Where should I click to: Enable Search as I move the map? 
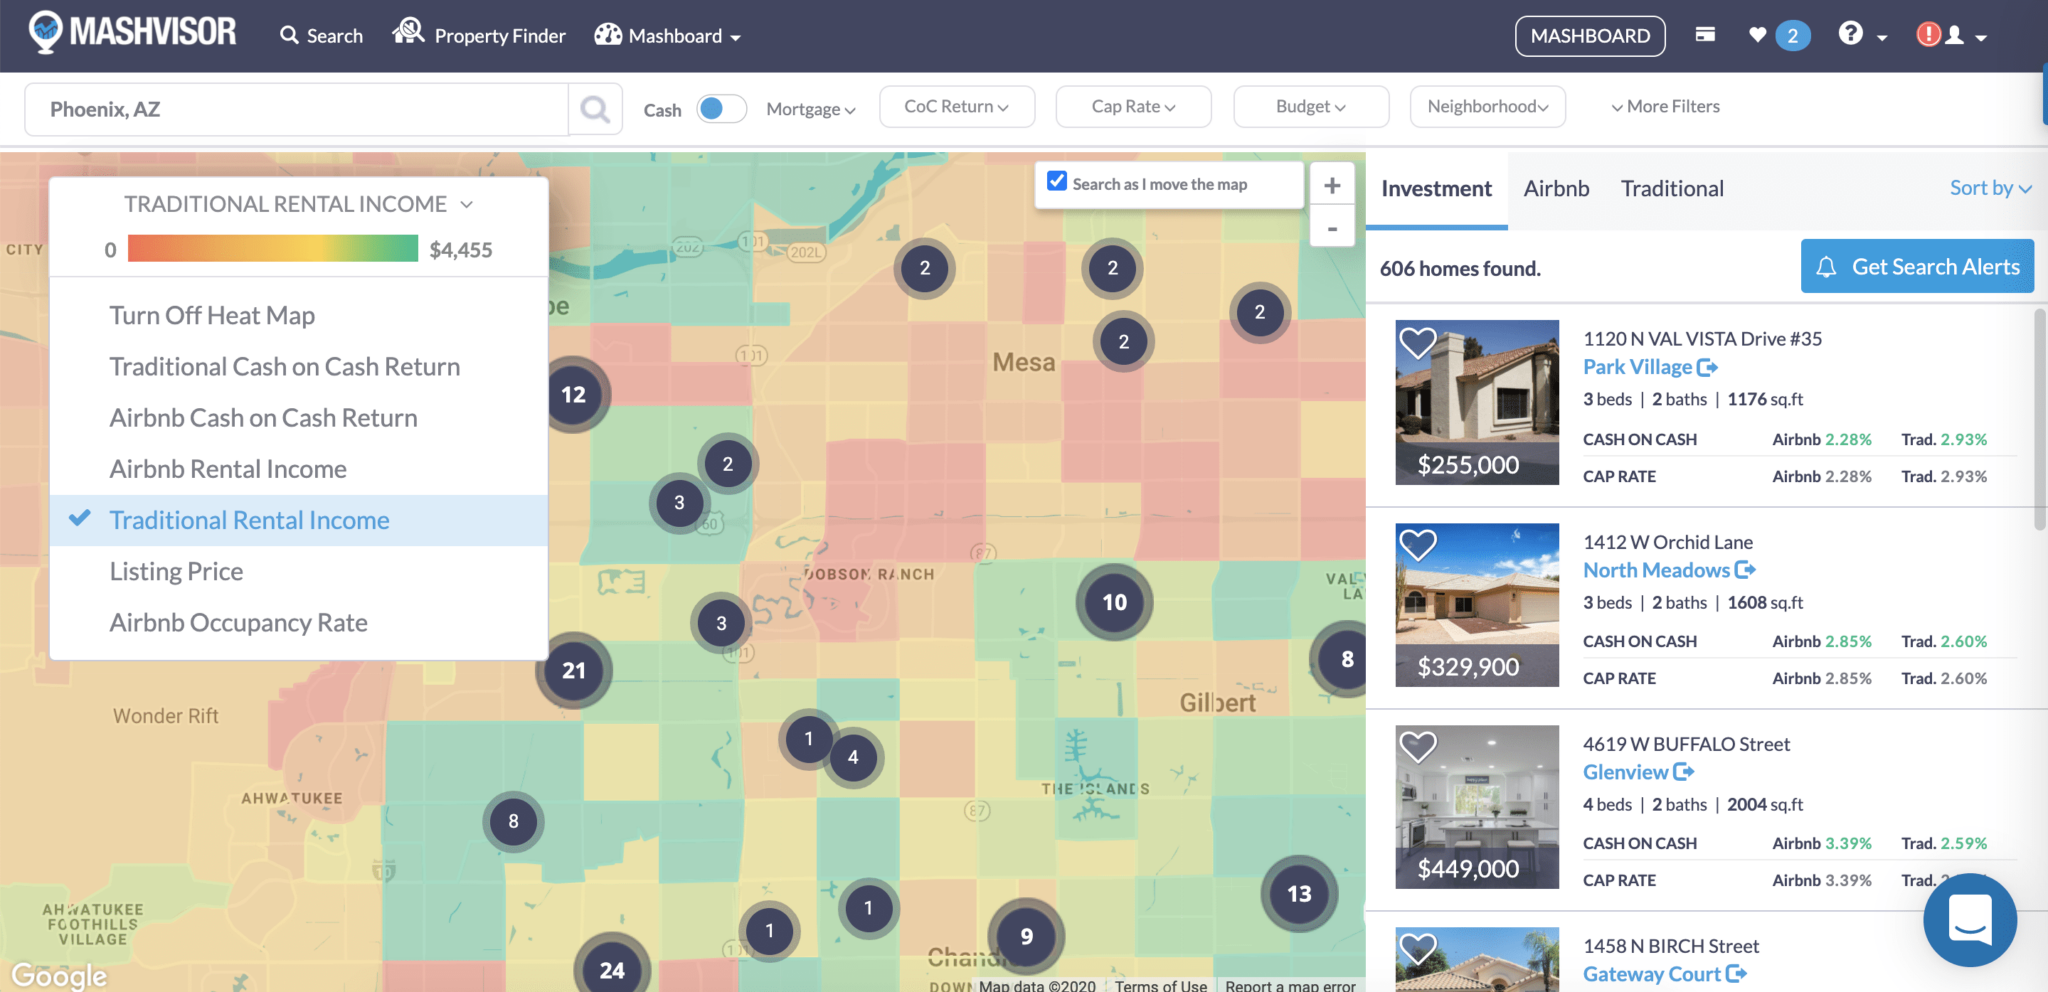point(1057,181)
